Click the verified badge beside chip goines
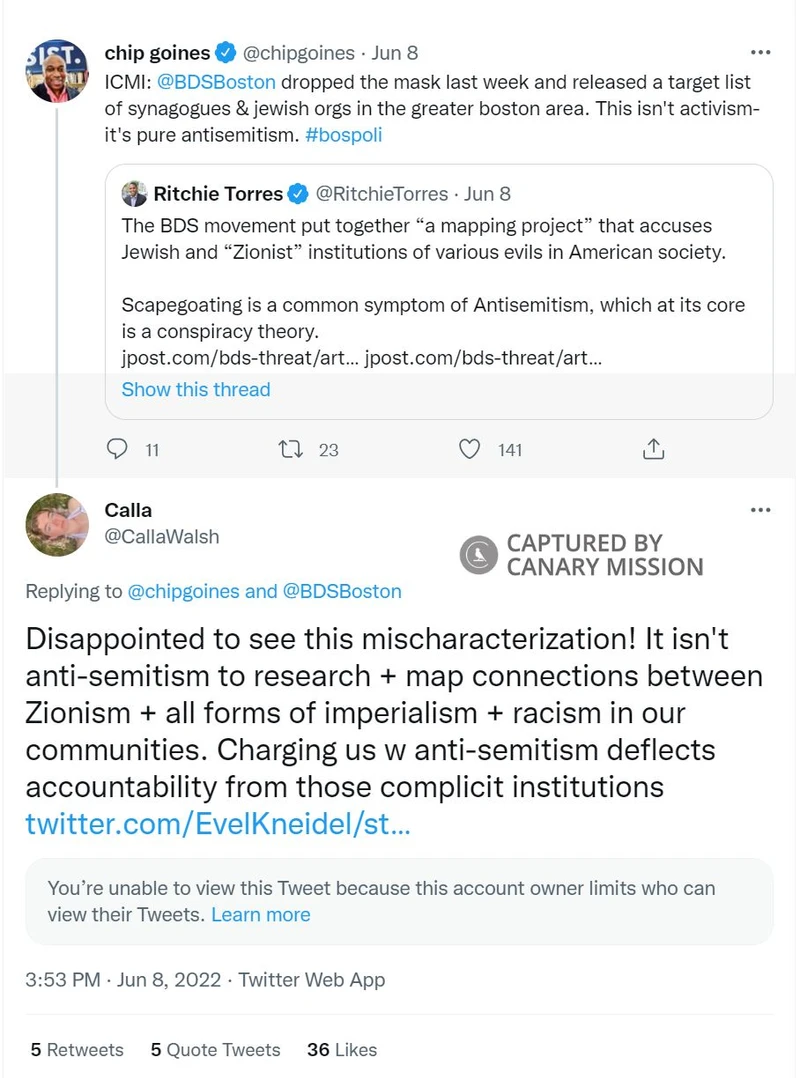Viewport: 800px width, 1078px height. coord(227,53)
